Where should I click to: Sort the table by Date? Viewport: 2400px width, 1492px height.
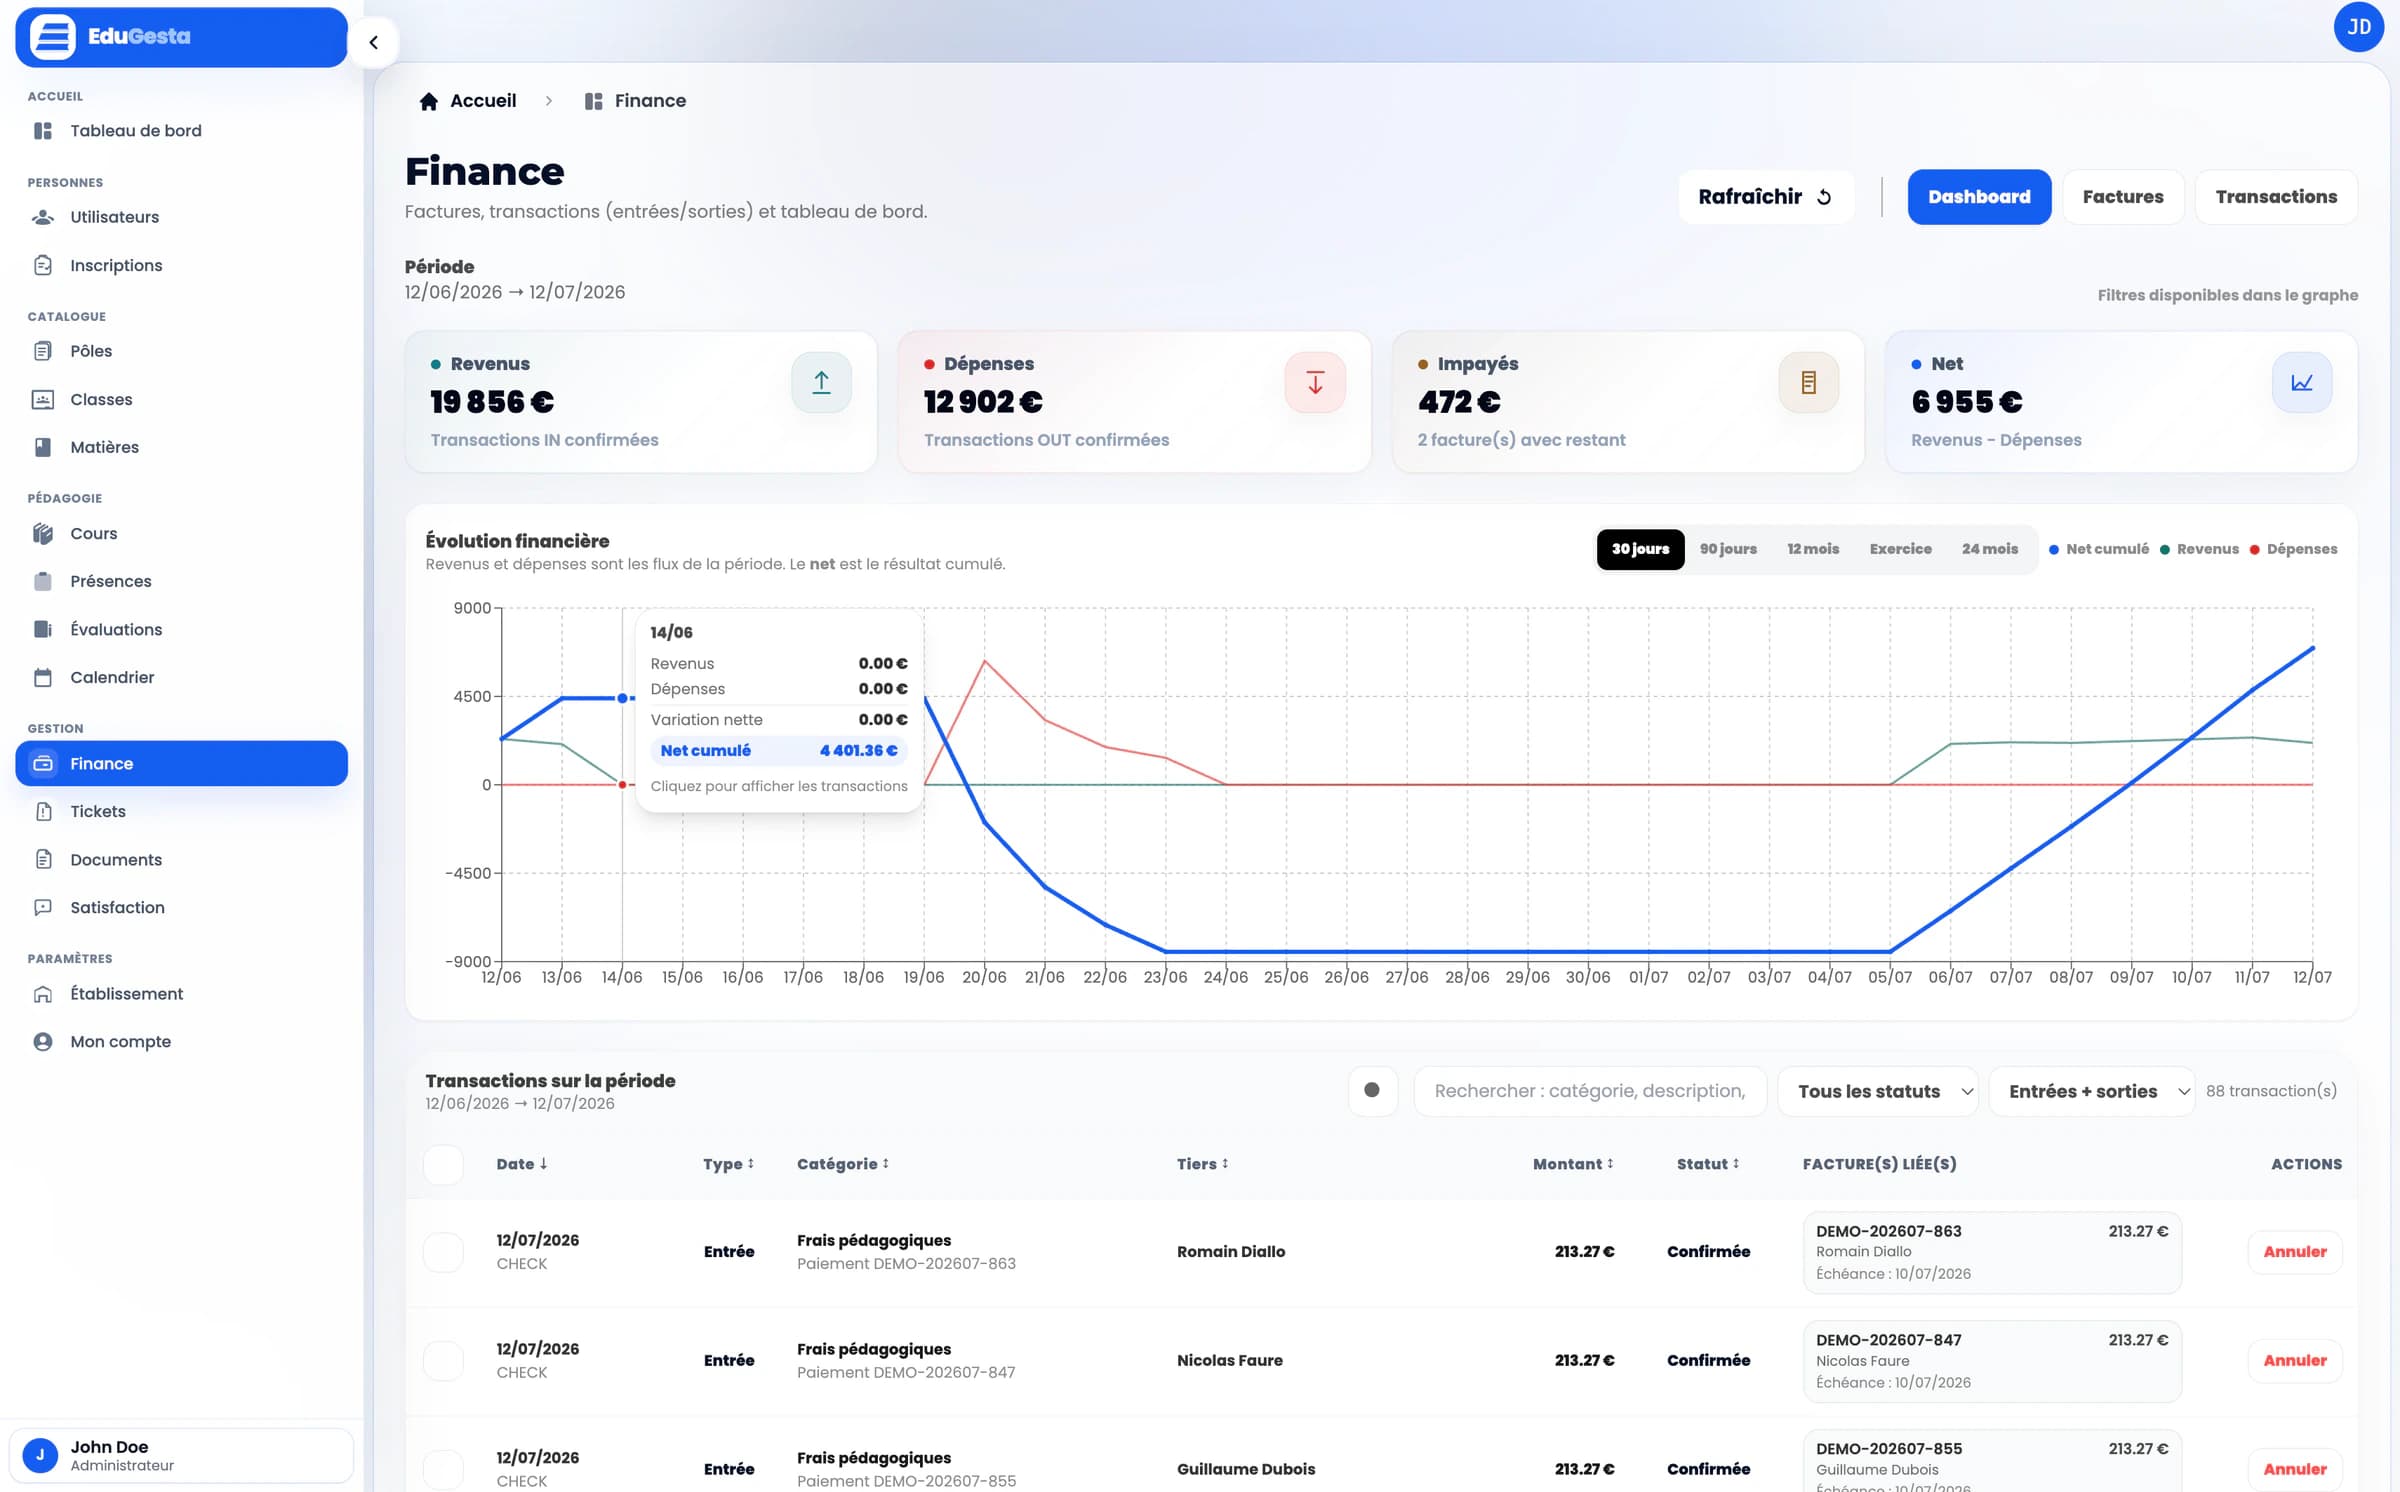point(522,1164)
